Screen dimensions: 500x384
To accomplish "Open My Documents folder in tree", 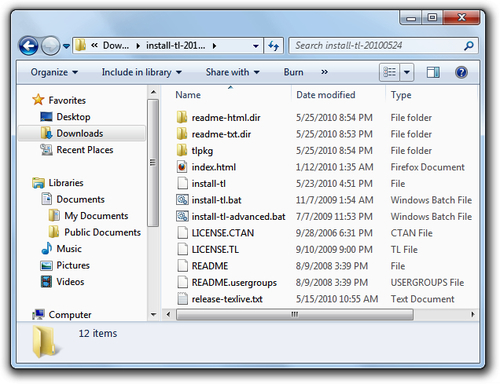I will [x=96, y=216].
